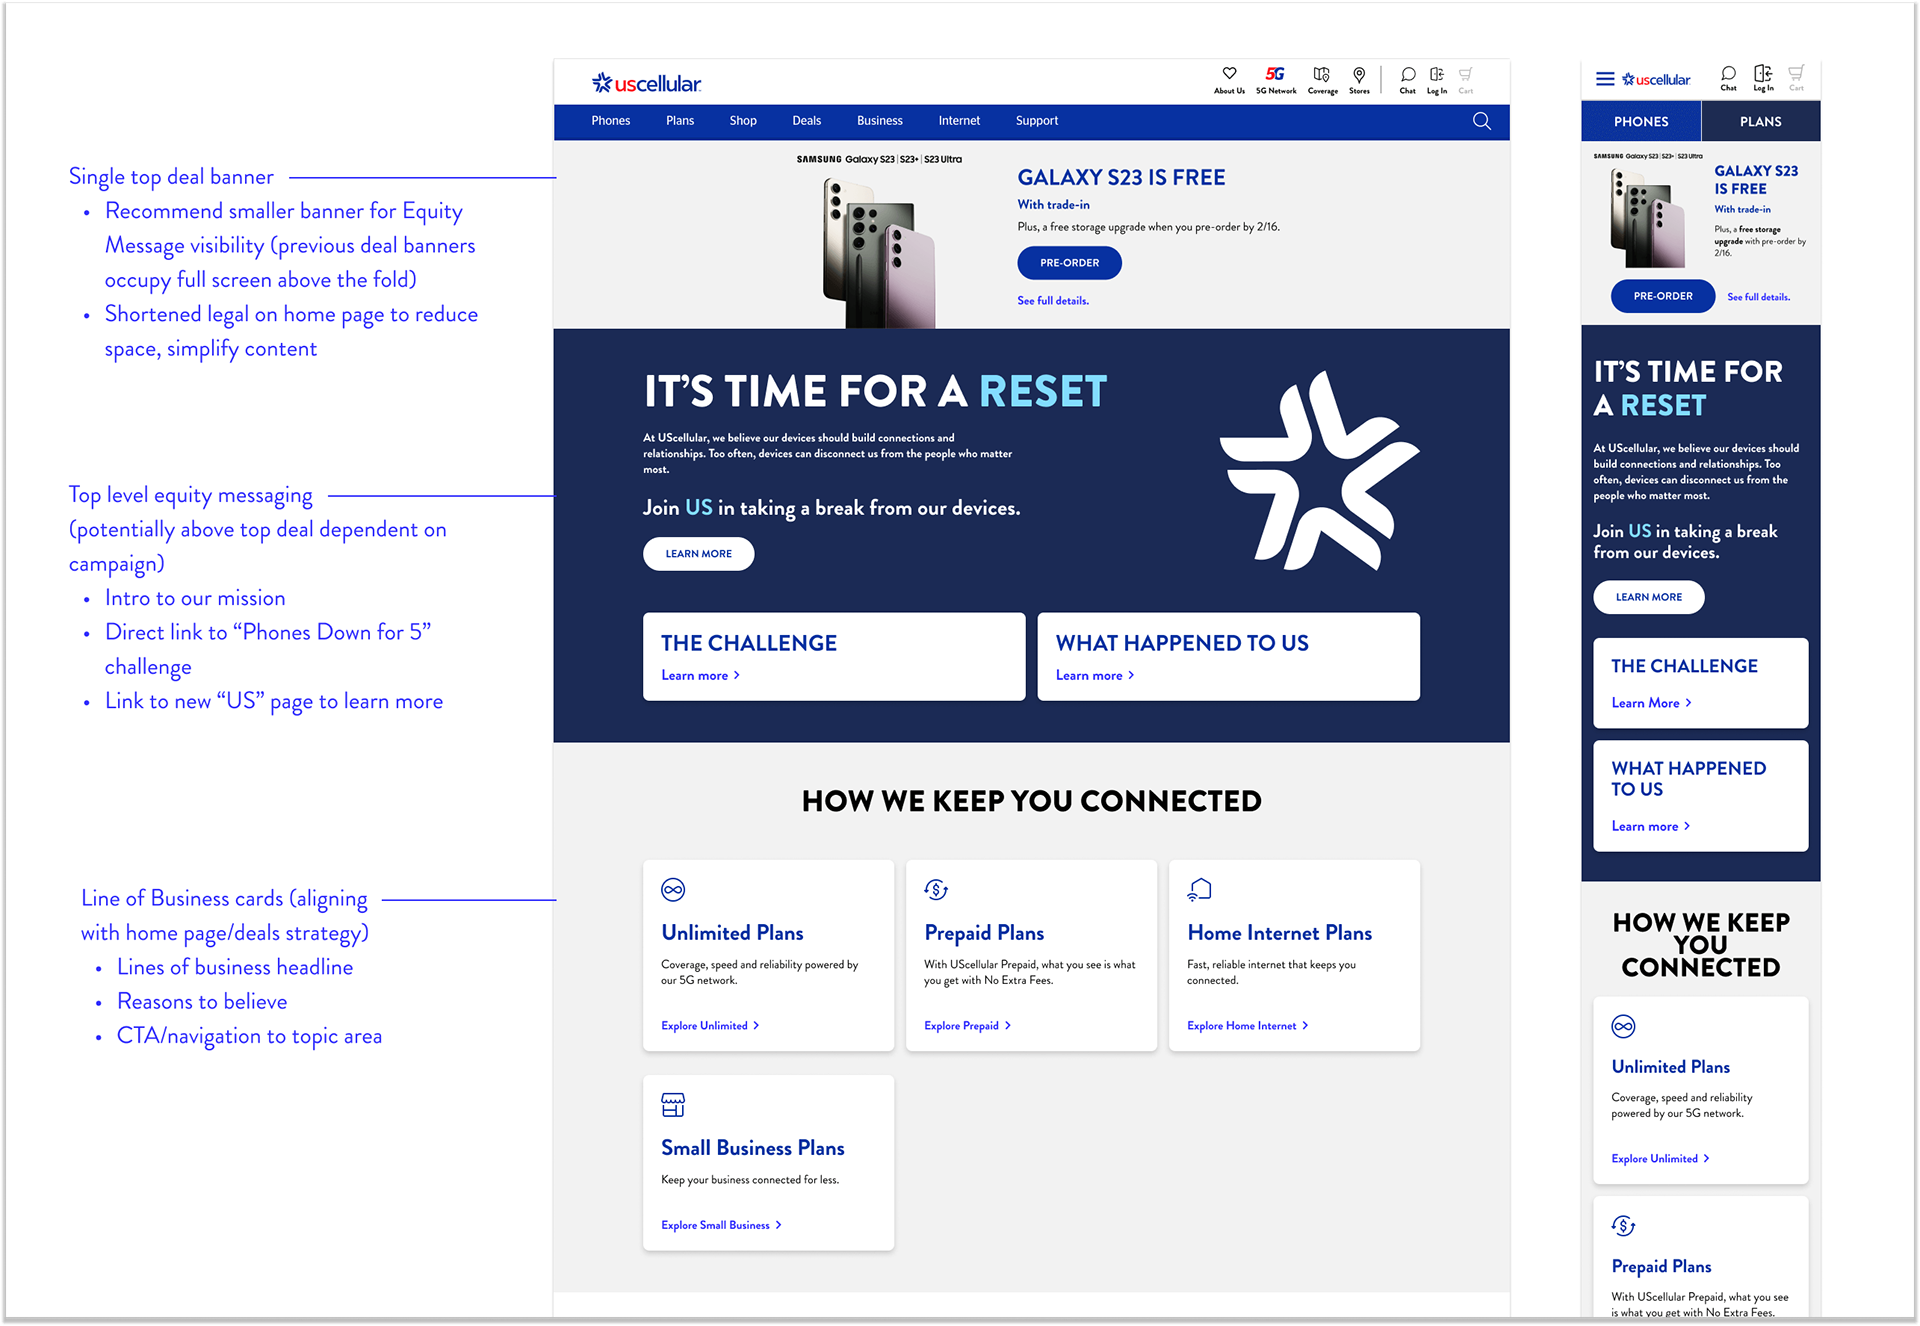Click THE CHALLENGE card heading on desktop
This screenshot has width=1920, height=1326.
click(748, 643)
